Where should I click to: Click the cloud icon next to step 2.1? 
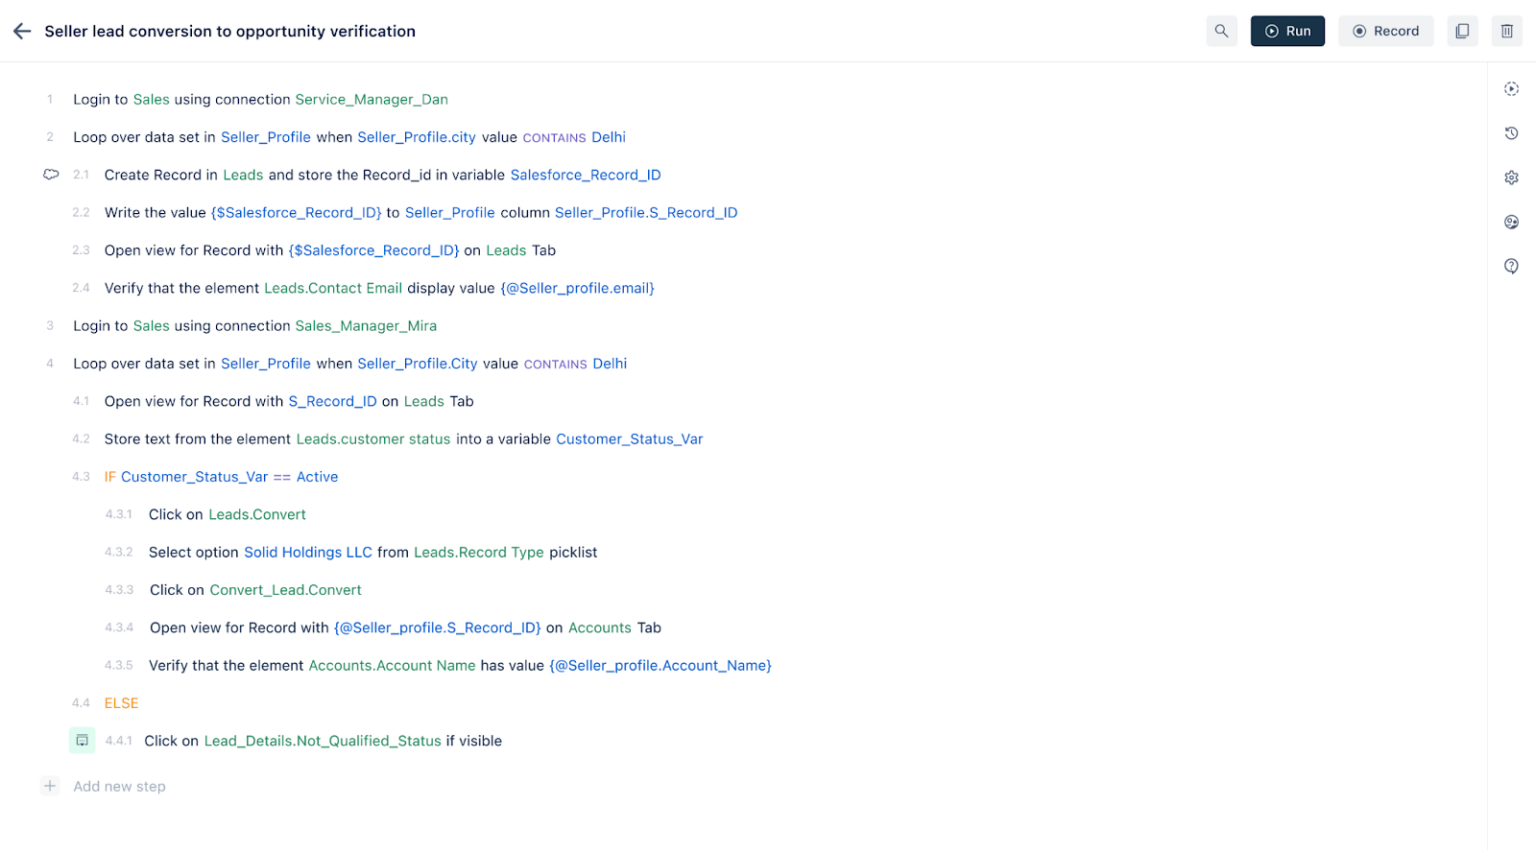(x=51, y=174)
